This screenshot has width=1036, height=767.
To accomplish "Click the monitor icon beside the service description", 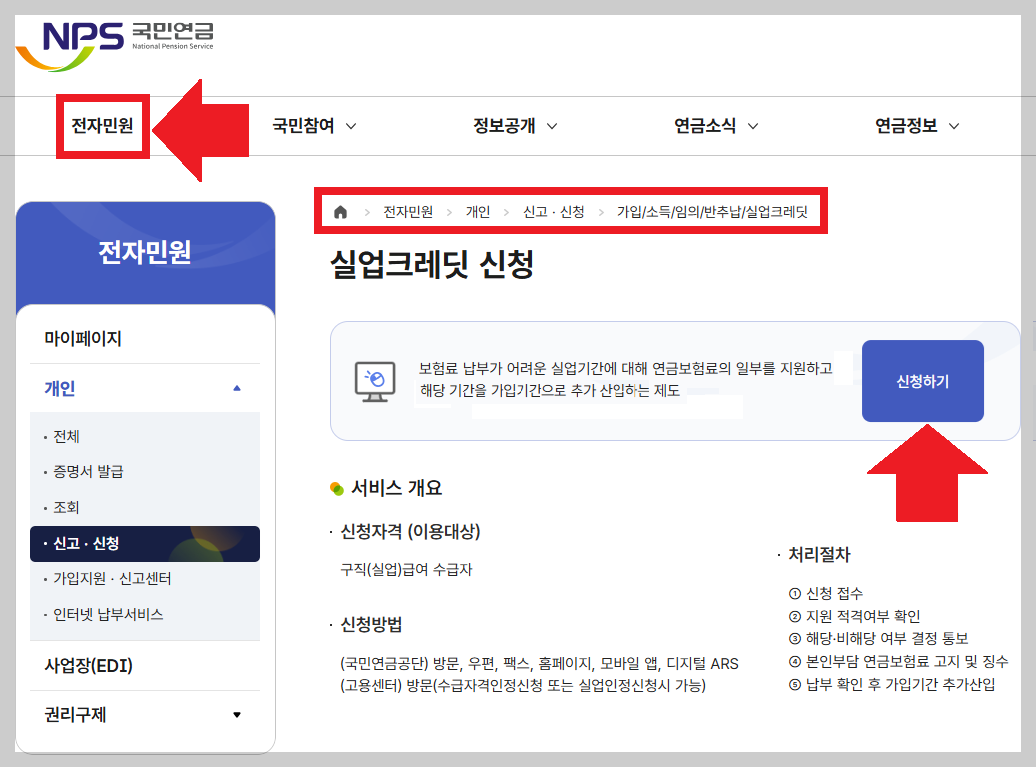I will (374, 381).
